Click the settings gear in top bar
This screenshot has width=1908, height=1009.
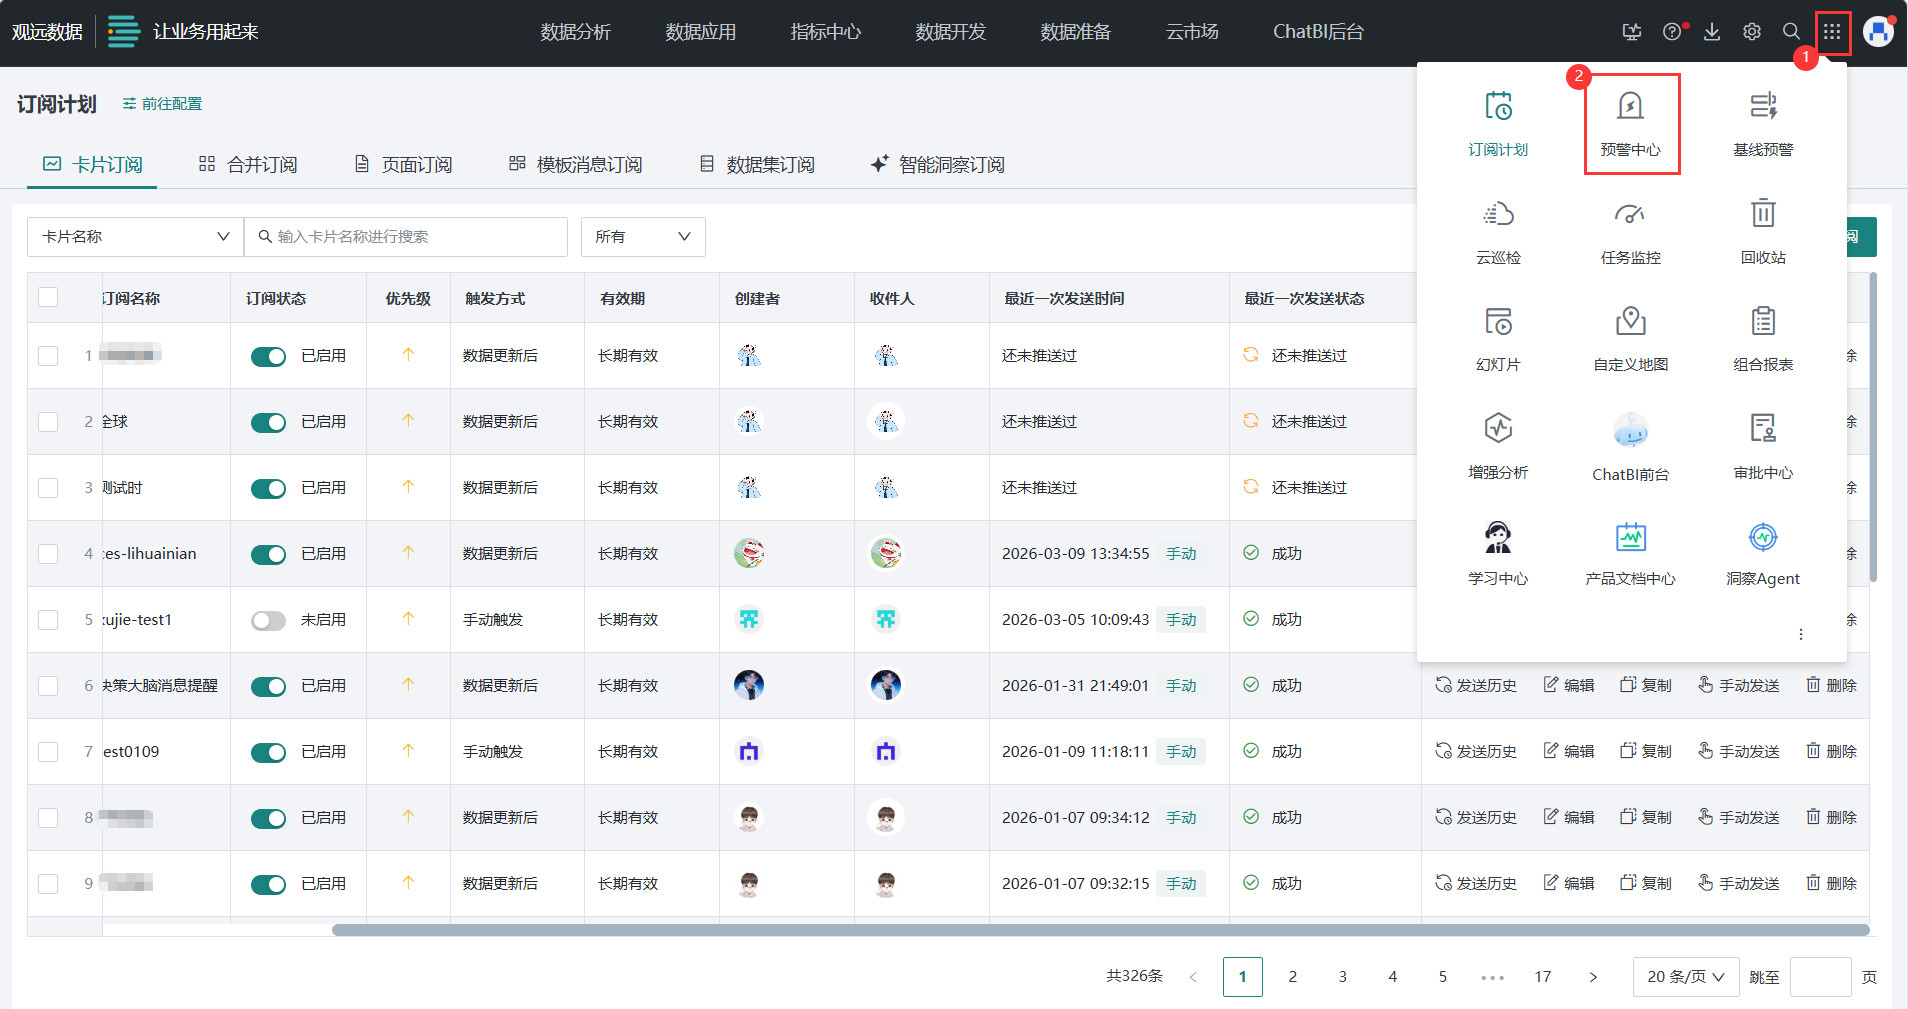(x=1751, y=32)
